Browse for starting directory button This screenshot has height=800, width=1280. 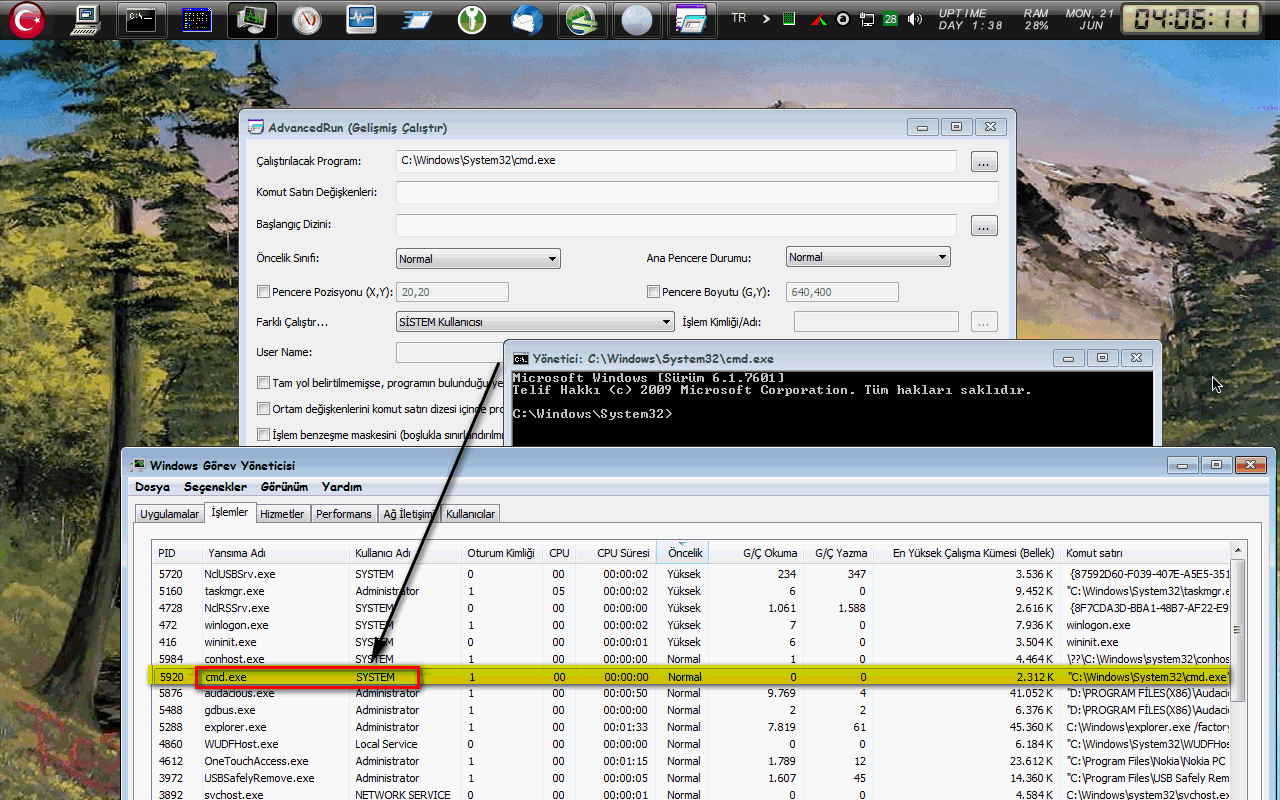(x=984, y=226)
